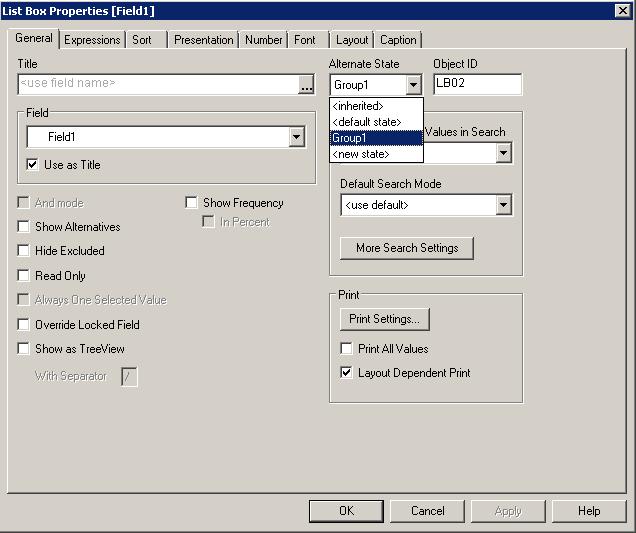Check the Hide Excluded box

point(25,251)
